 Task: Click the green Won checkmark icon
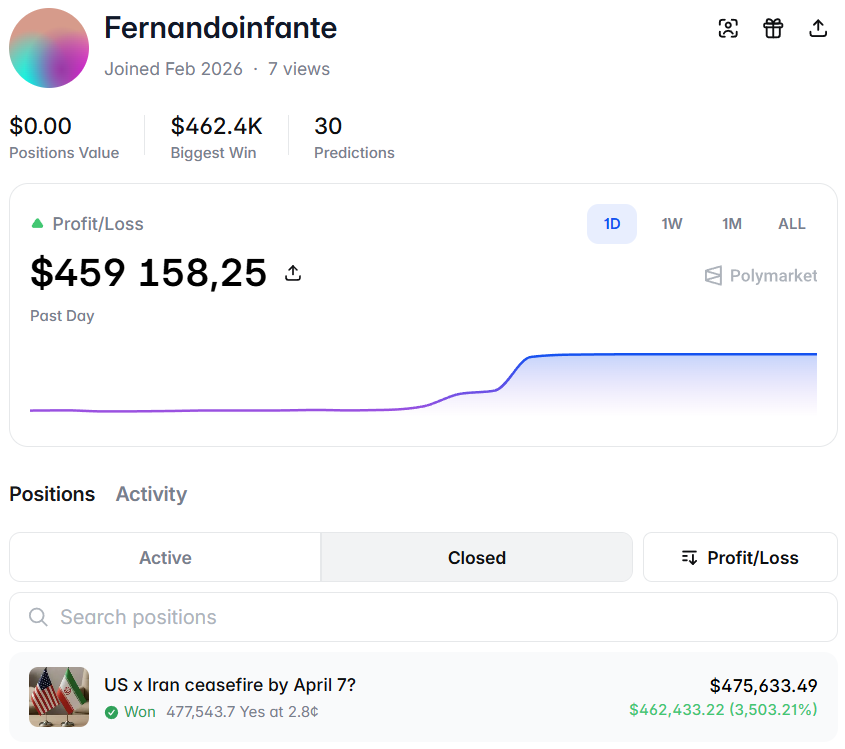click(x=112, y=712)
